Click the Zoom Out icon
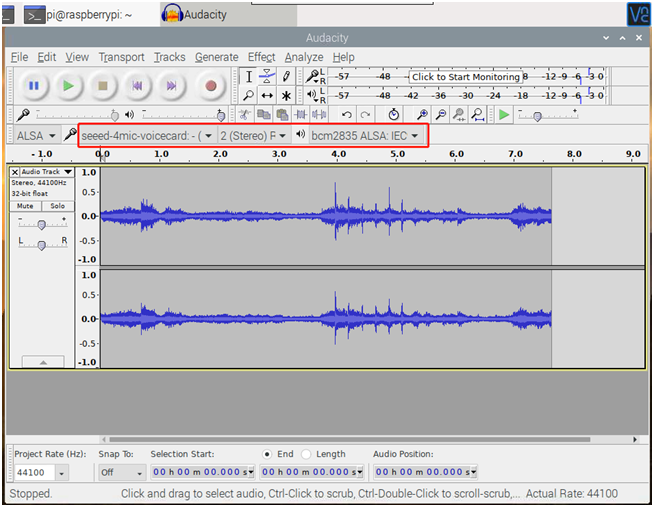 tap(440, 114)
